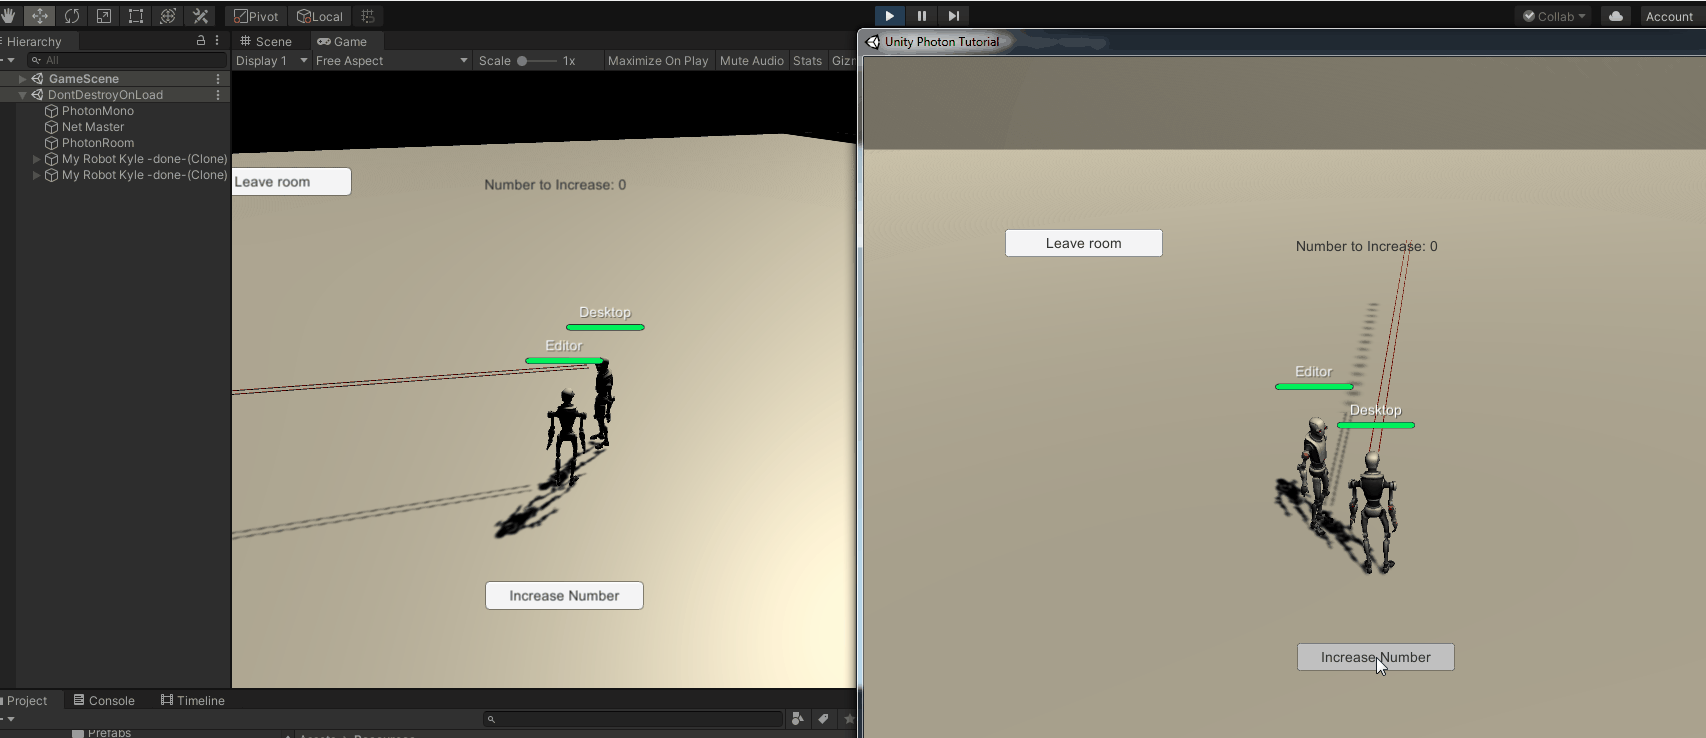Expand first My Robot Kyle clone
Screen dimensions: 1706x738
(x=37, y=159)
